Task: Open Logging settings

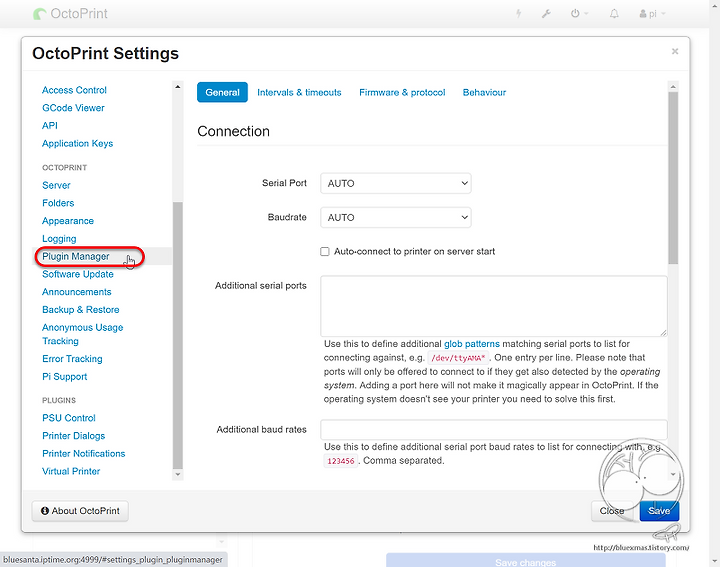Action: 59,239
